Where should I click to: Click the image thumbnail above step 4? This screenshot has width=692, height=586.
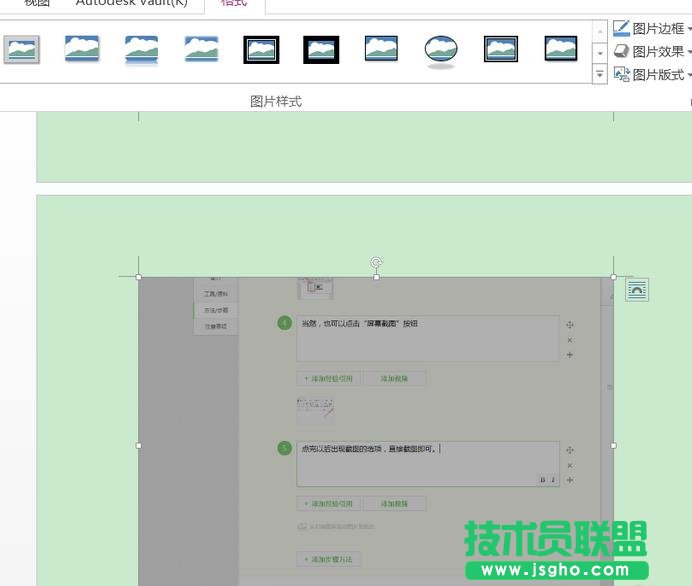pyautogui.click(x=315, y=288)
